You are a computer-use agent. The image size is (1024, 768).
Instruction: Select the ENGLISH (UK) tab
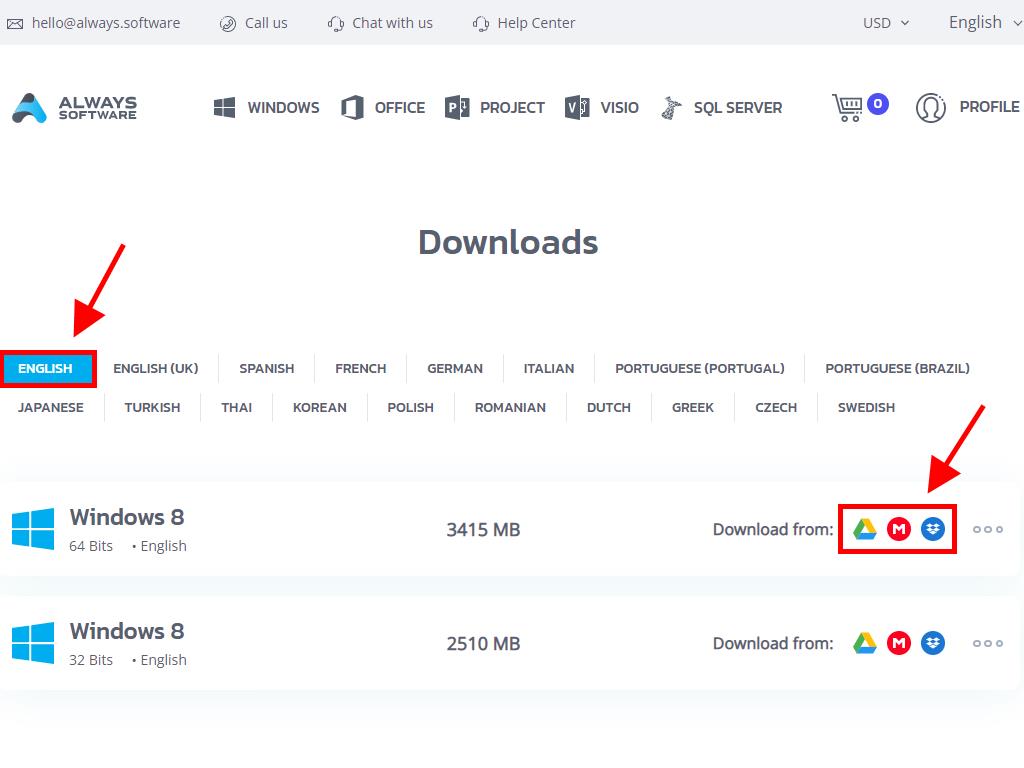click(x=155, y=368)
